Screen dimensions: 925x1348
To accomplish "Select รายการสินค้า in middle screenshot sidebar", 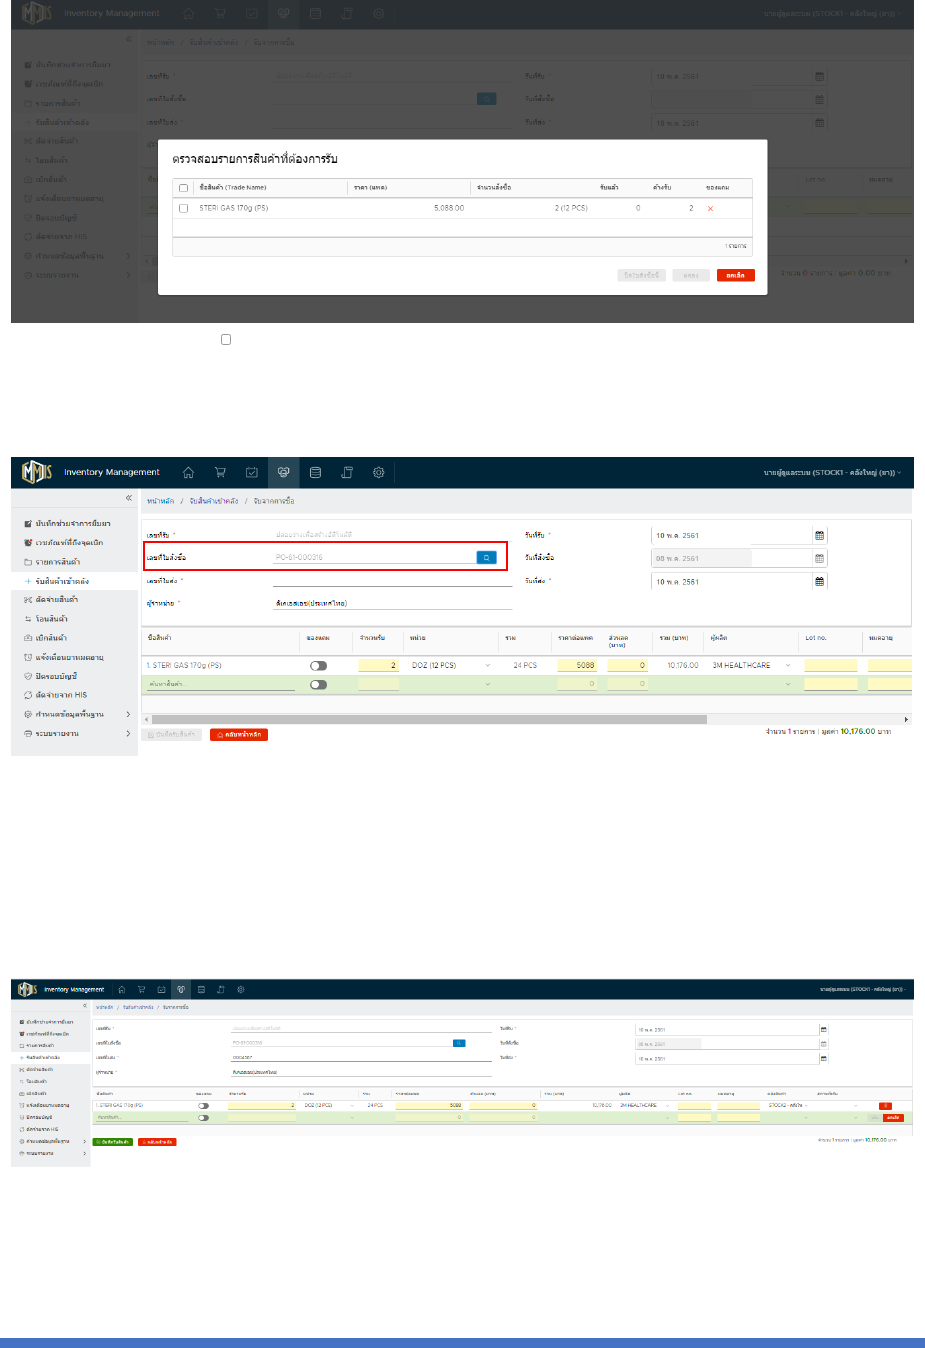I will [58, 562].
